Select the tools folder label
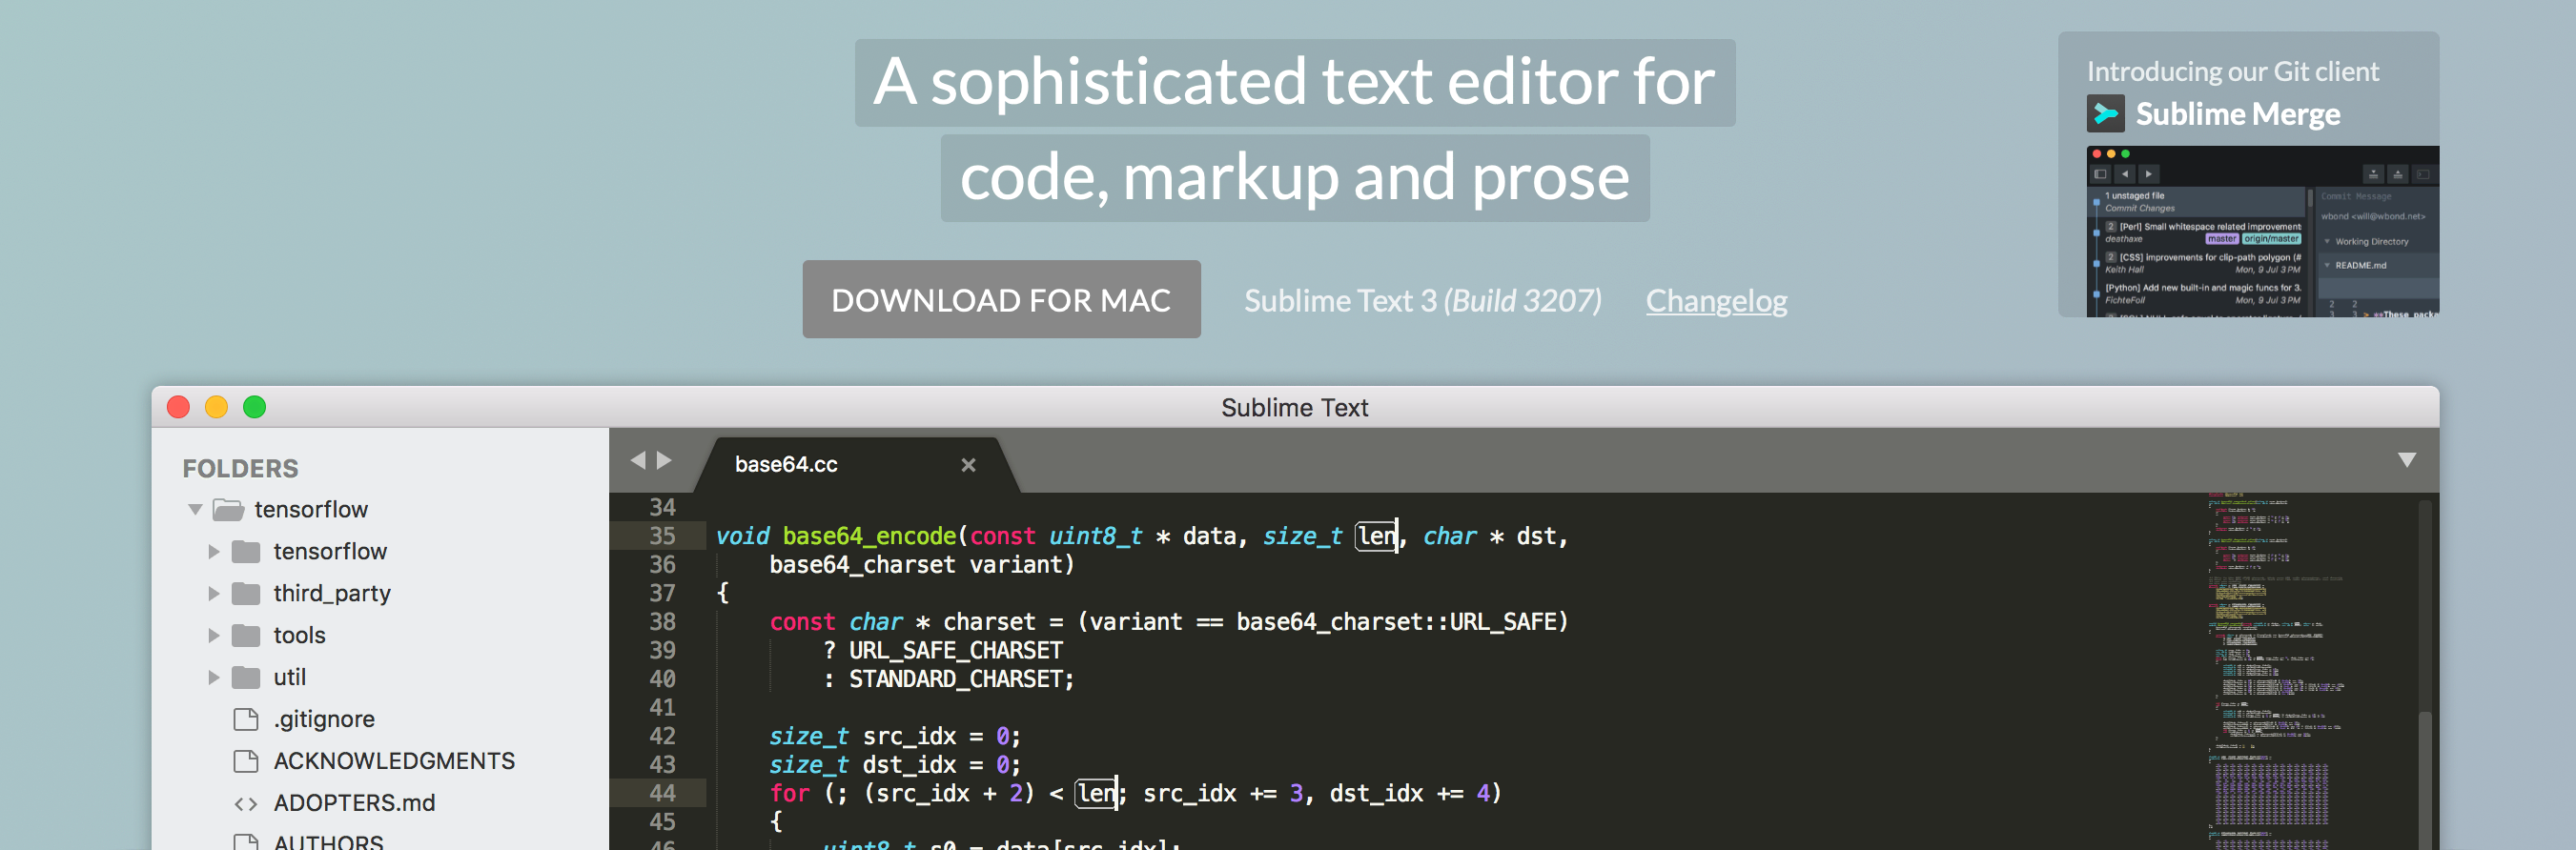This screenshot has height=850, width=2576. click(299, 635)
